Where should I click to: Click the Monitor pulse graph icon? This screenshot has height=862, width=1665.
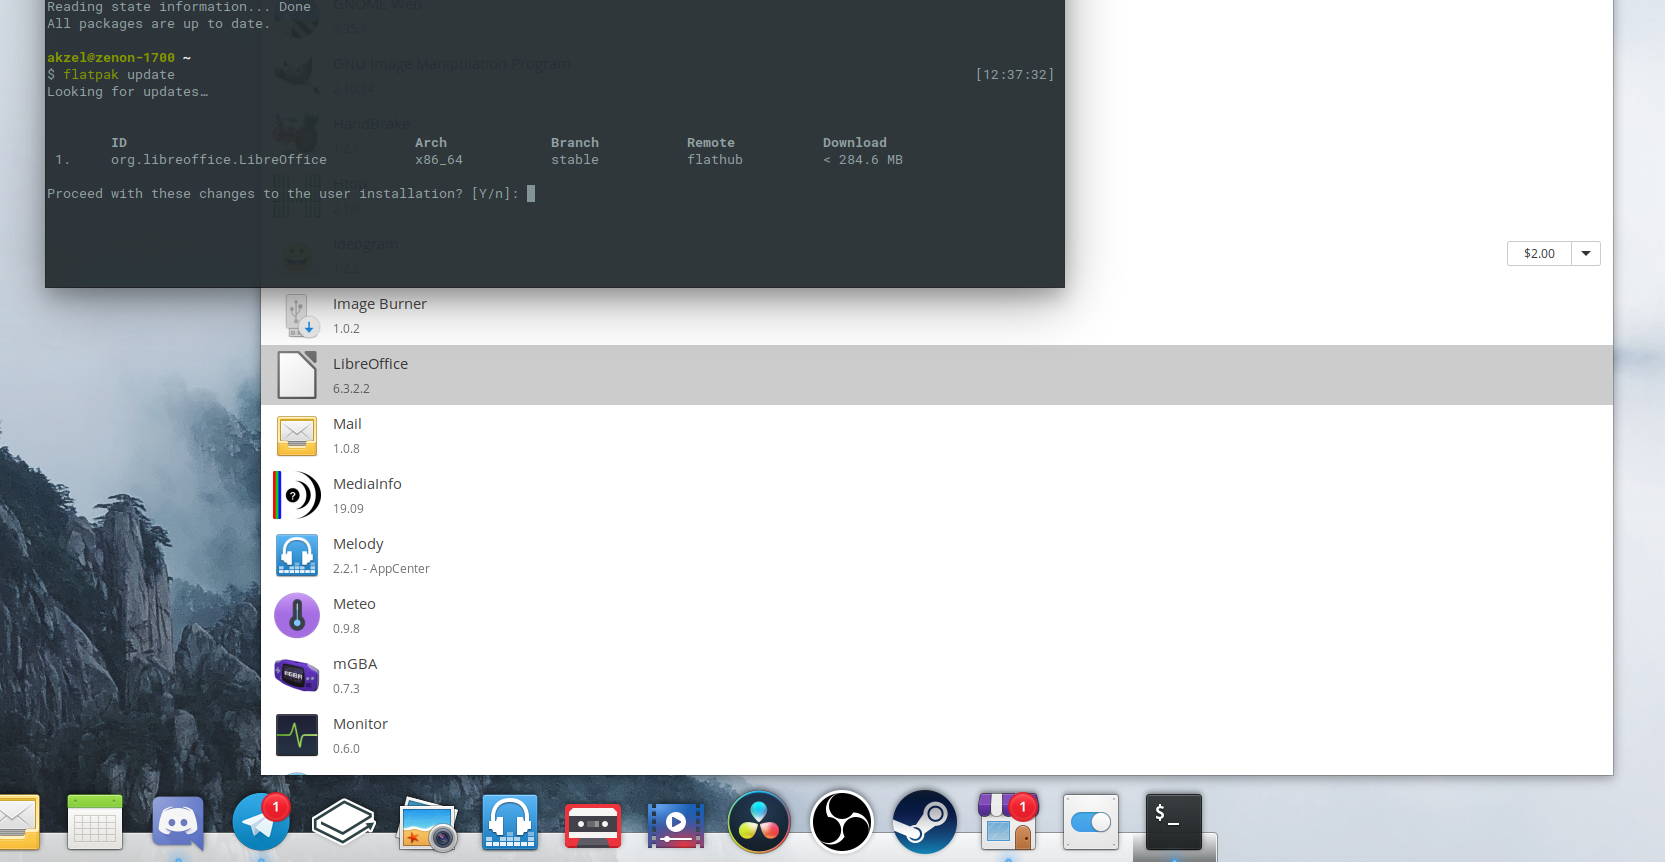(297, 736)
